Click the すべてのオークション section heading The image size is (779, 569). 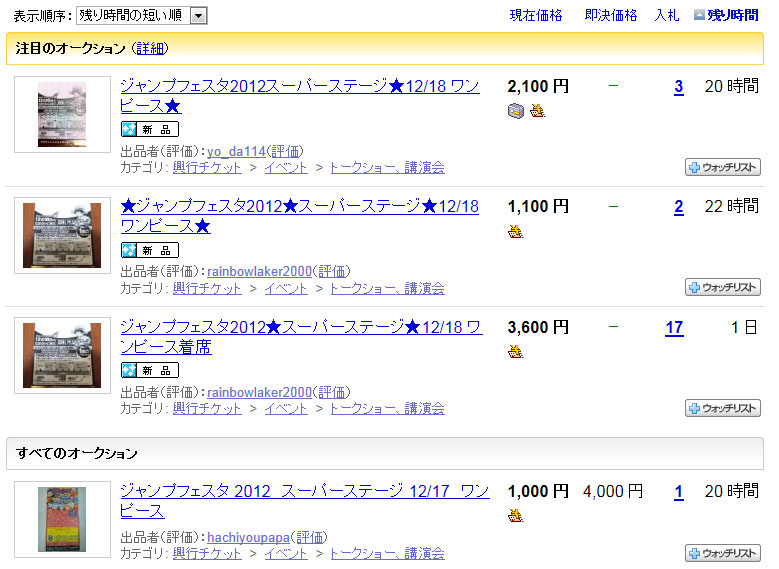77,453
